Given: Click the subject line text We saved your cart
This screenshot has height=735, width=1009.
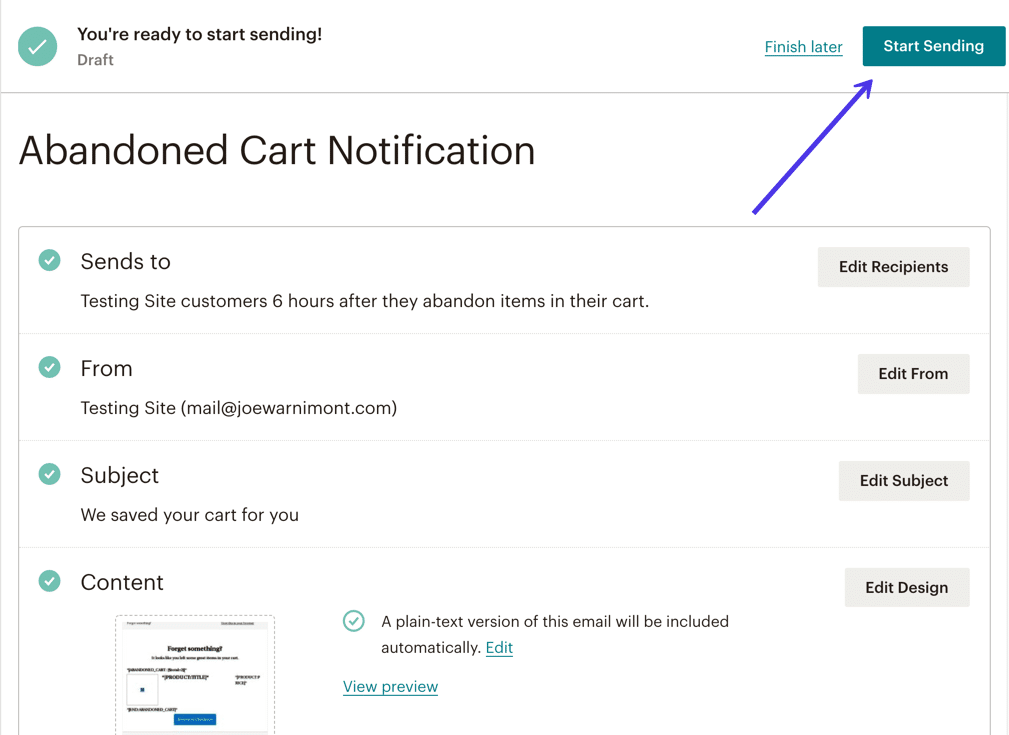Looking at the screenshot, I should pyautogui.click(x=190, y=516).
